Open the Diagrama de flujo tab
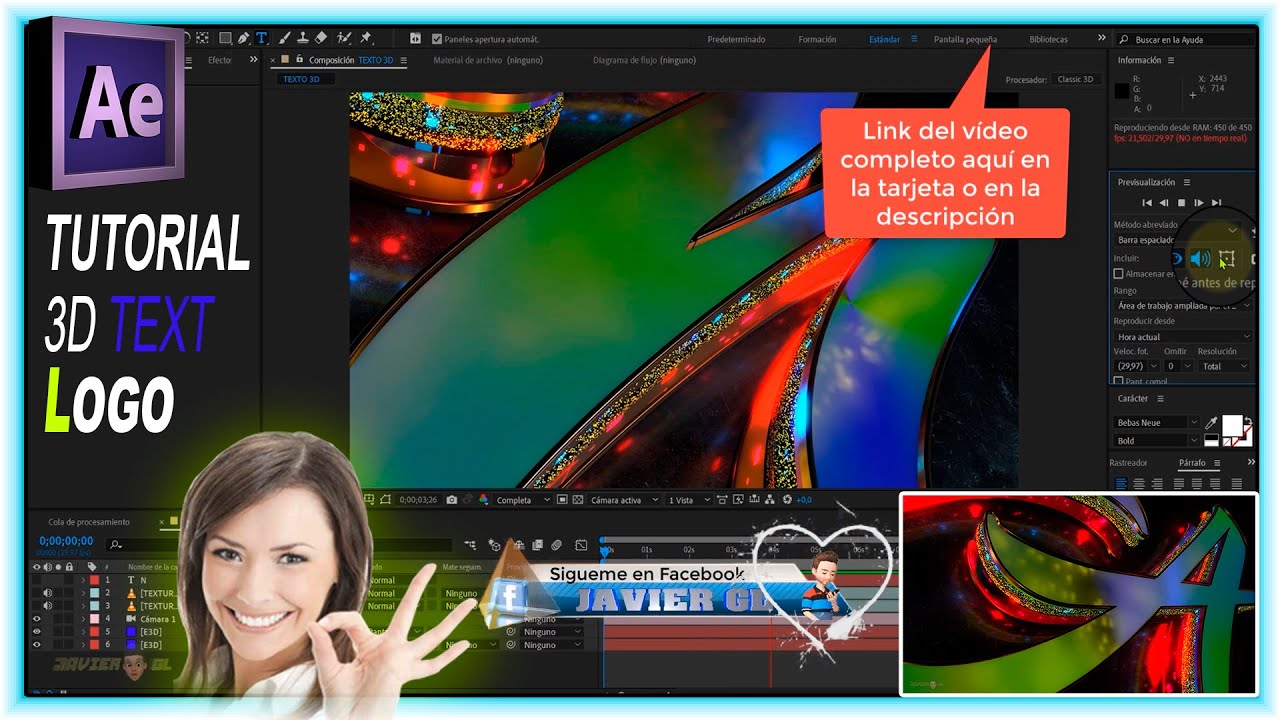This screenshot has height=720, width=1280. [644, 60]
